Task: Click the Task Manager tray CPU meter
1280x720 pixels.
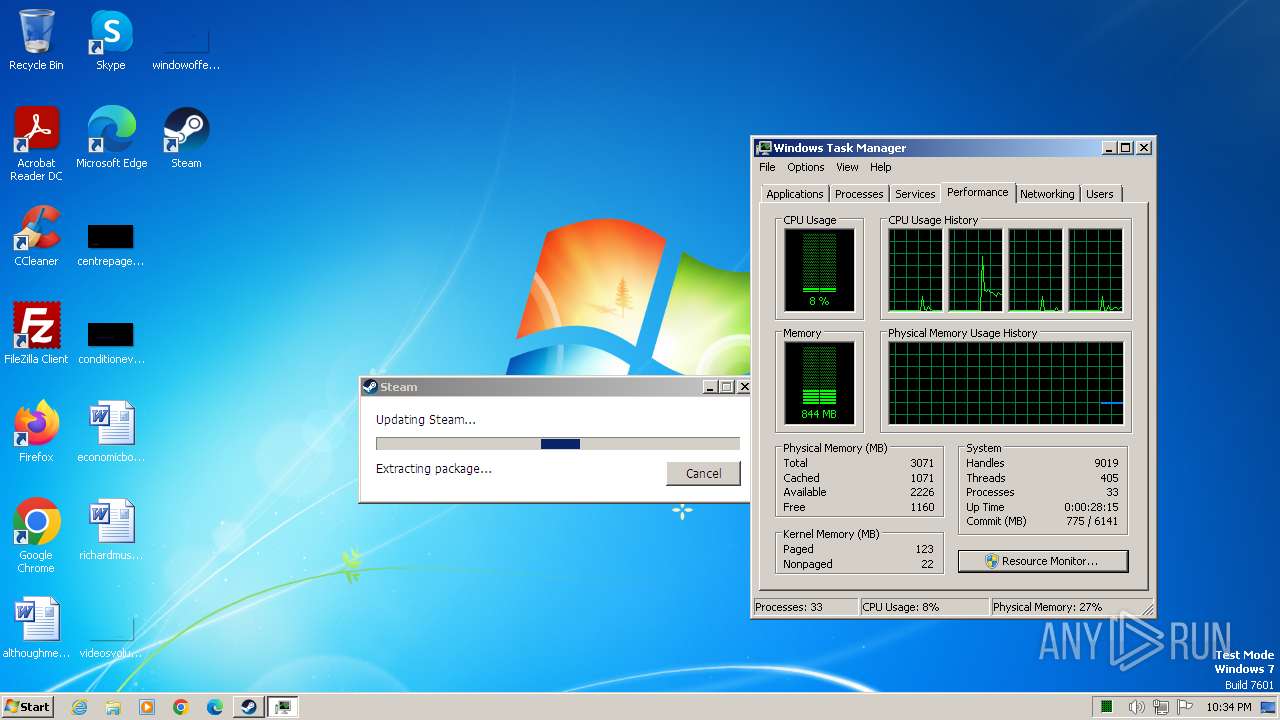Action: (x=1107, y=707)
